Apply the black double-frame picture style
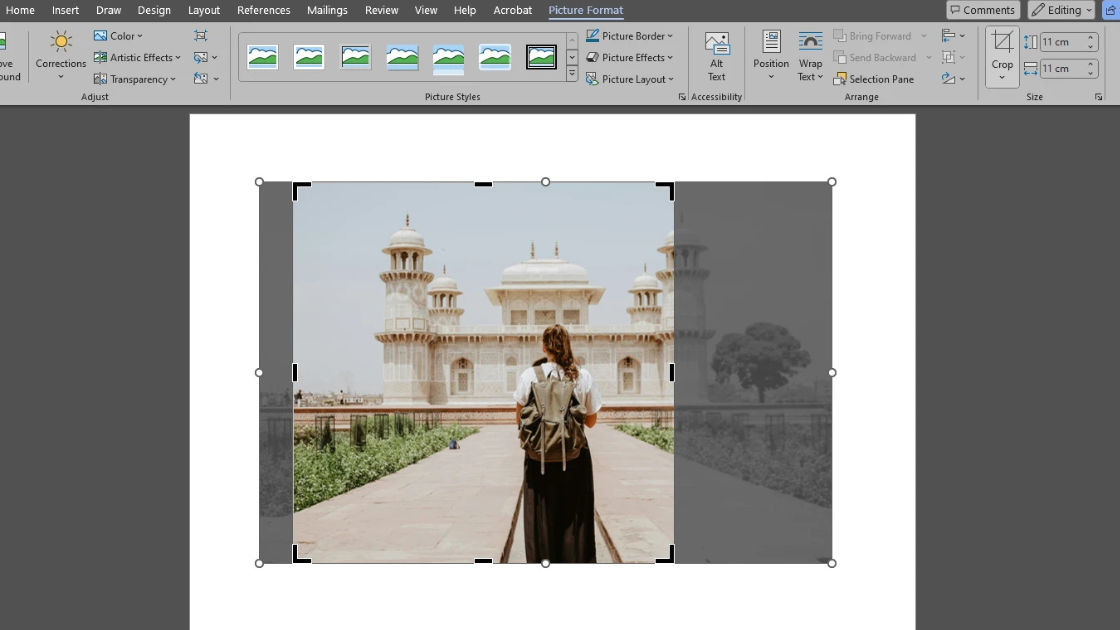Image resolution: width=1120 pixels, height=630 pixels. click(541, 57)
